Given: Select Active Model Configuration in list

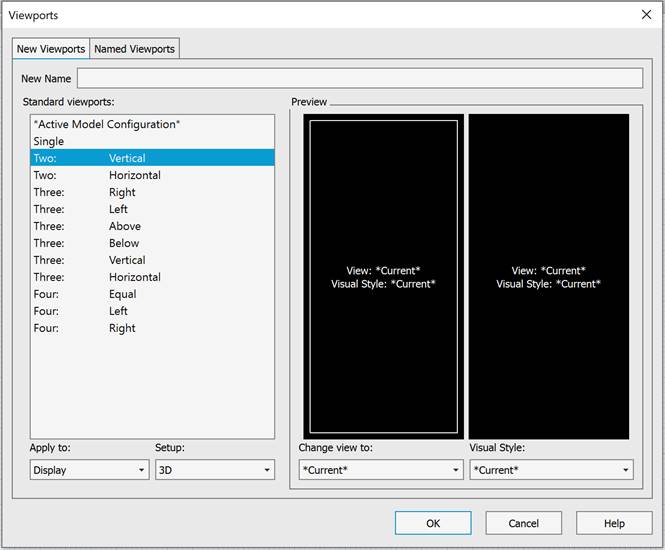Looking at the screenshot, I should (106, 124).
